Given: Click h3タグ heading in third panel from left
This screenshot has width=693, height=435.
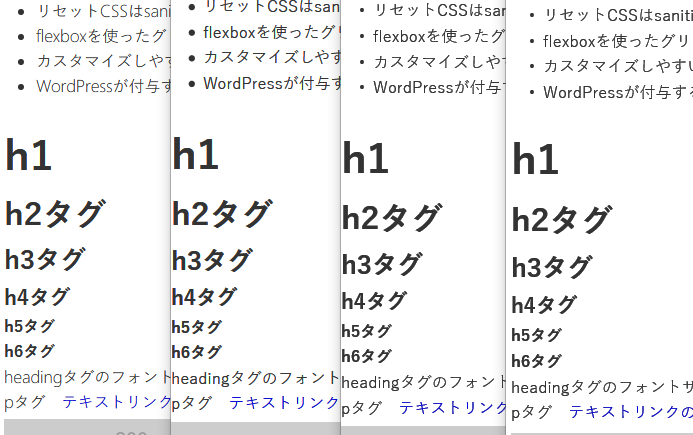Looking at the screenshot, I should [382, 265].
